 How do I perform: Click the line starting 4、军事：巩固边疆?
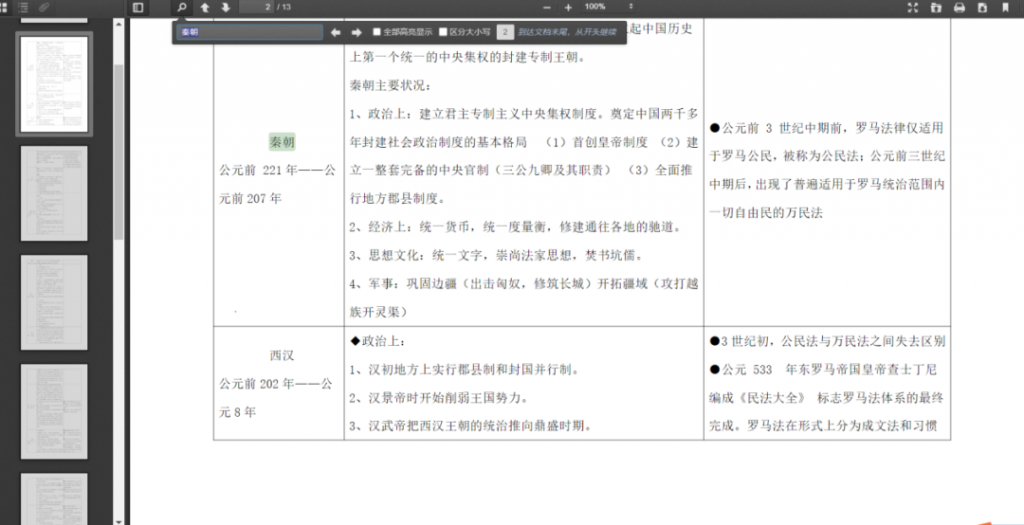[x=524, y=283]
